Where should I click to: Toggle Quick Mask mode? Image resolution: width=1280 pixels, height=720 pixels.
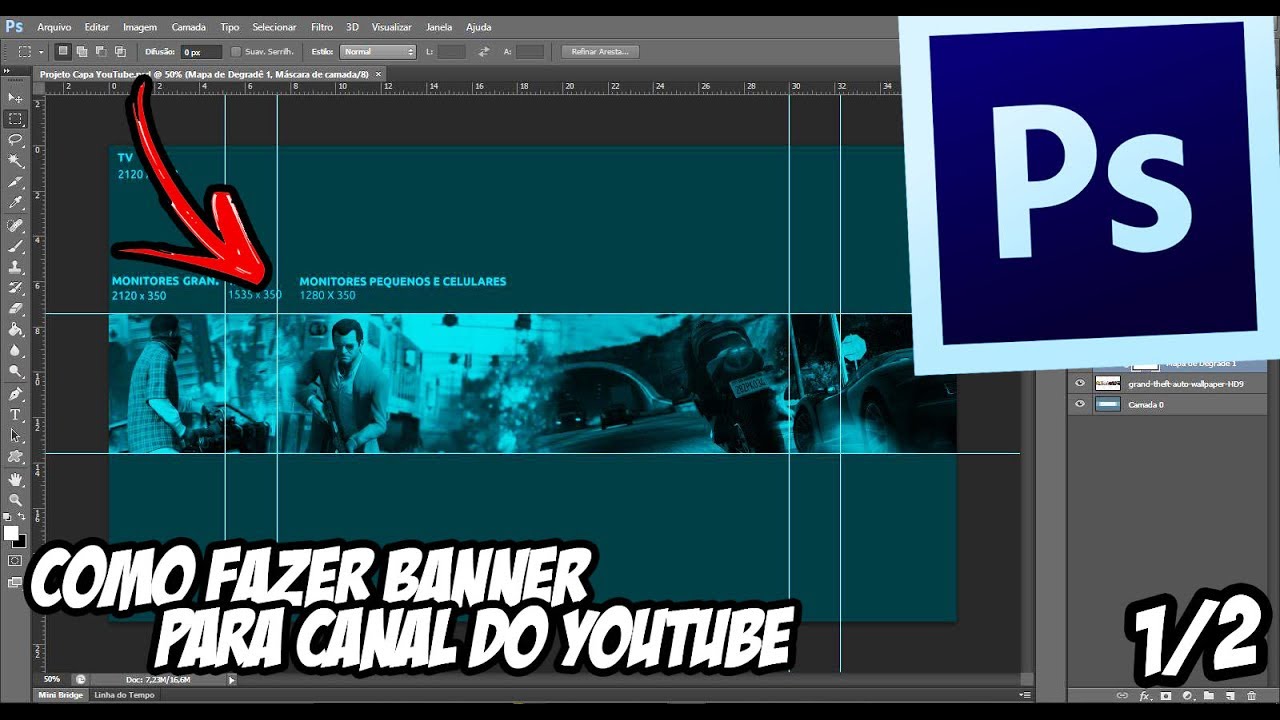[x=15, y=561]
